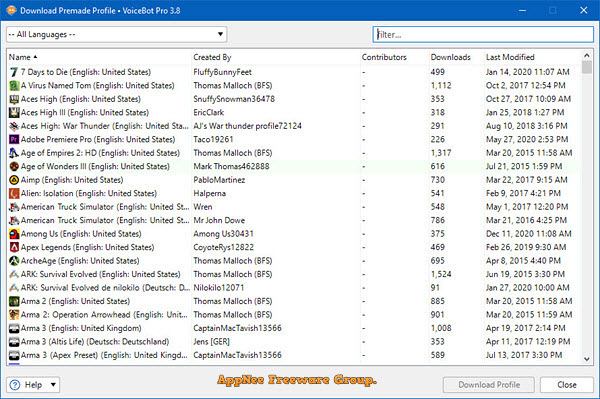Click creator name Jens [GER]

(212, 342)
